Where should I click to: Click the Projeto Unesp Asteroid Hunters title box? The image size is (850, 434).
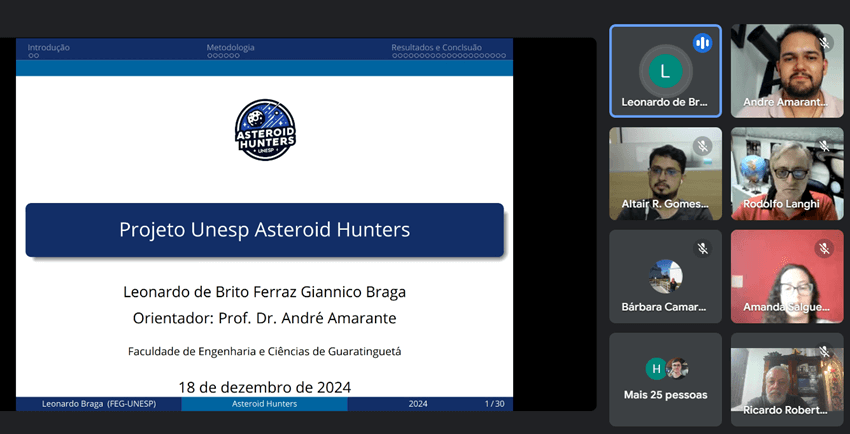coord(265,230)
